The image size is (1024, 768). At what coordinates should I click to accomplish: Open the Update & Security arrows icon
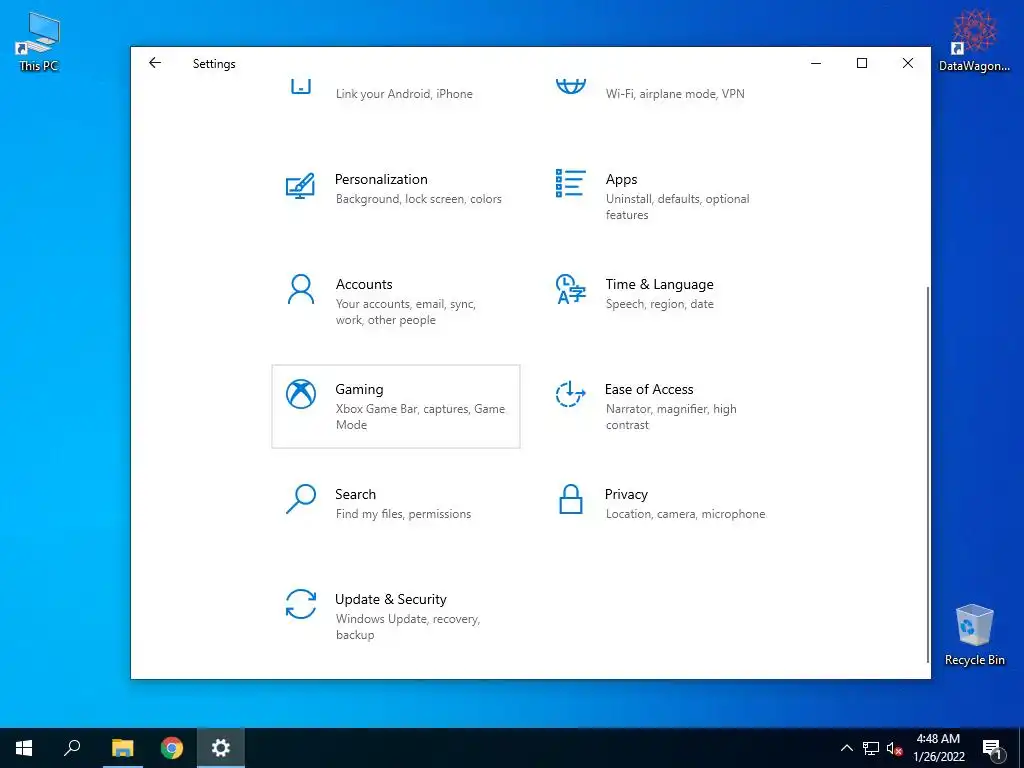pyautogui.click(x=300, y=604)
